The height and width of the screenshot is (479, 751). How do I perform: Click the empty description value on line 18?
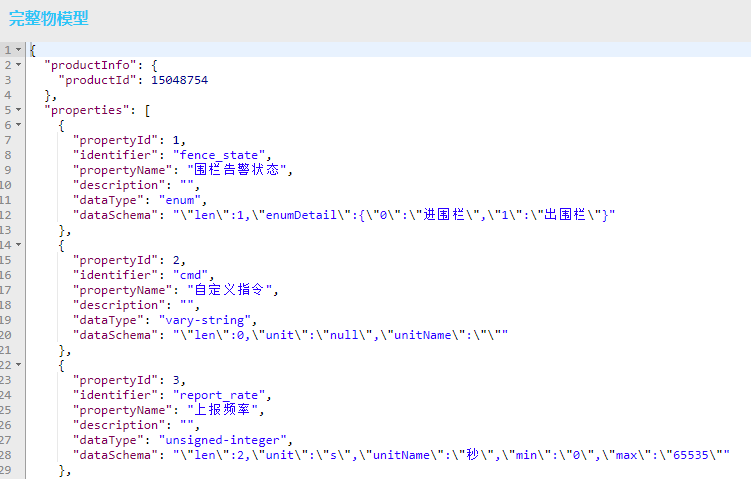coord(187,305)
